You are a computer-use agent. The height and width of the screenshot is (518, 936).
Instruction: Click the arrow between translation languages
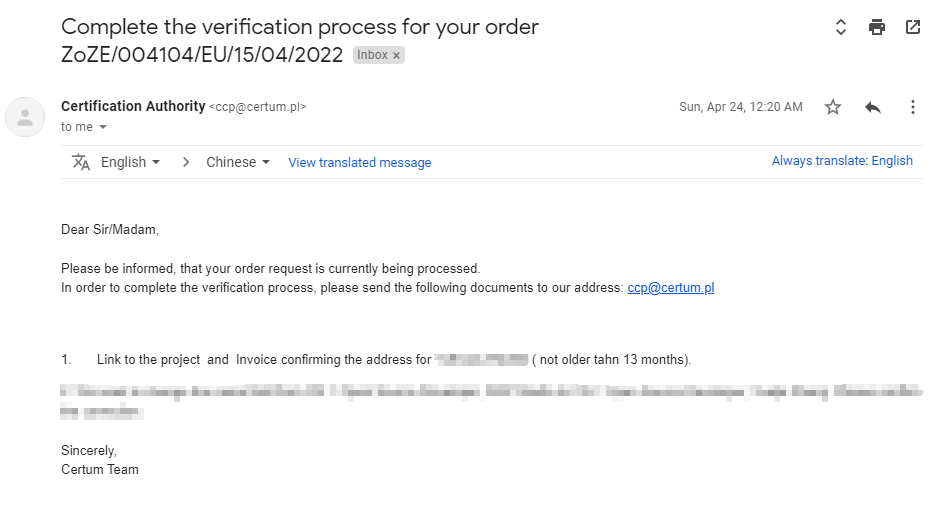[186, 162]
